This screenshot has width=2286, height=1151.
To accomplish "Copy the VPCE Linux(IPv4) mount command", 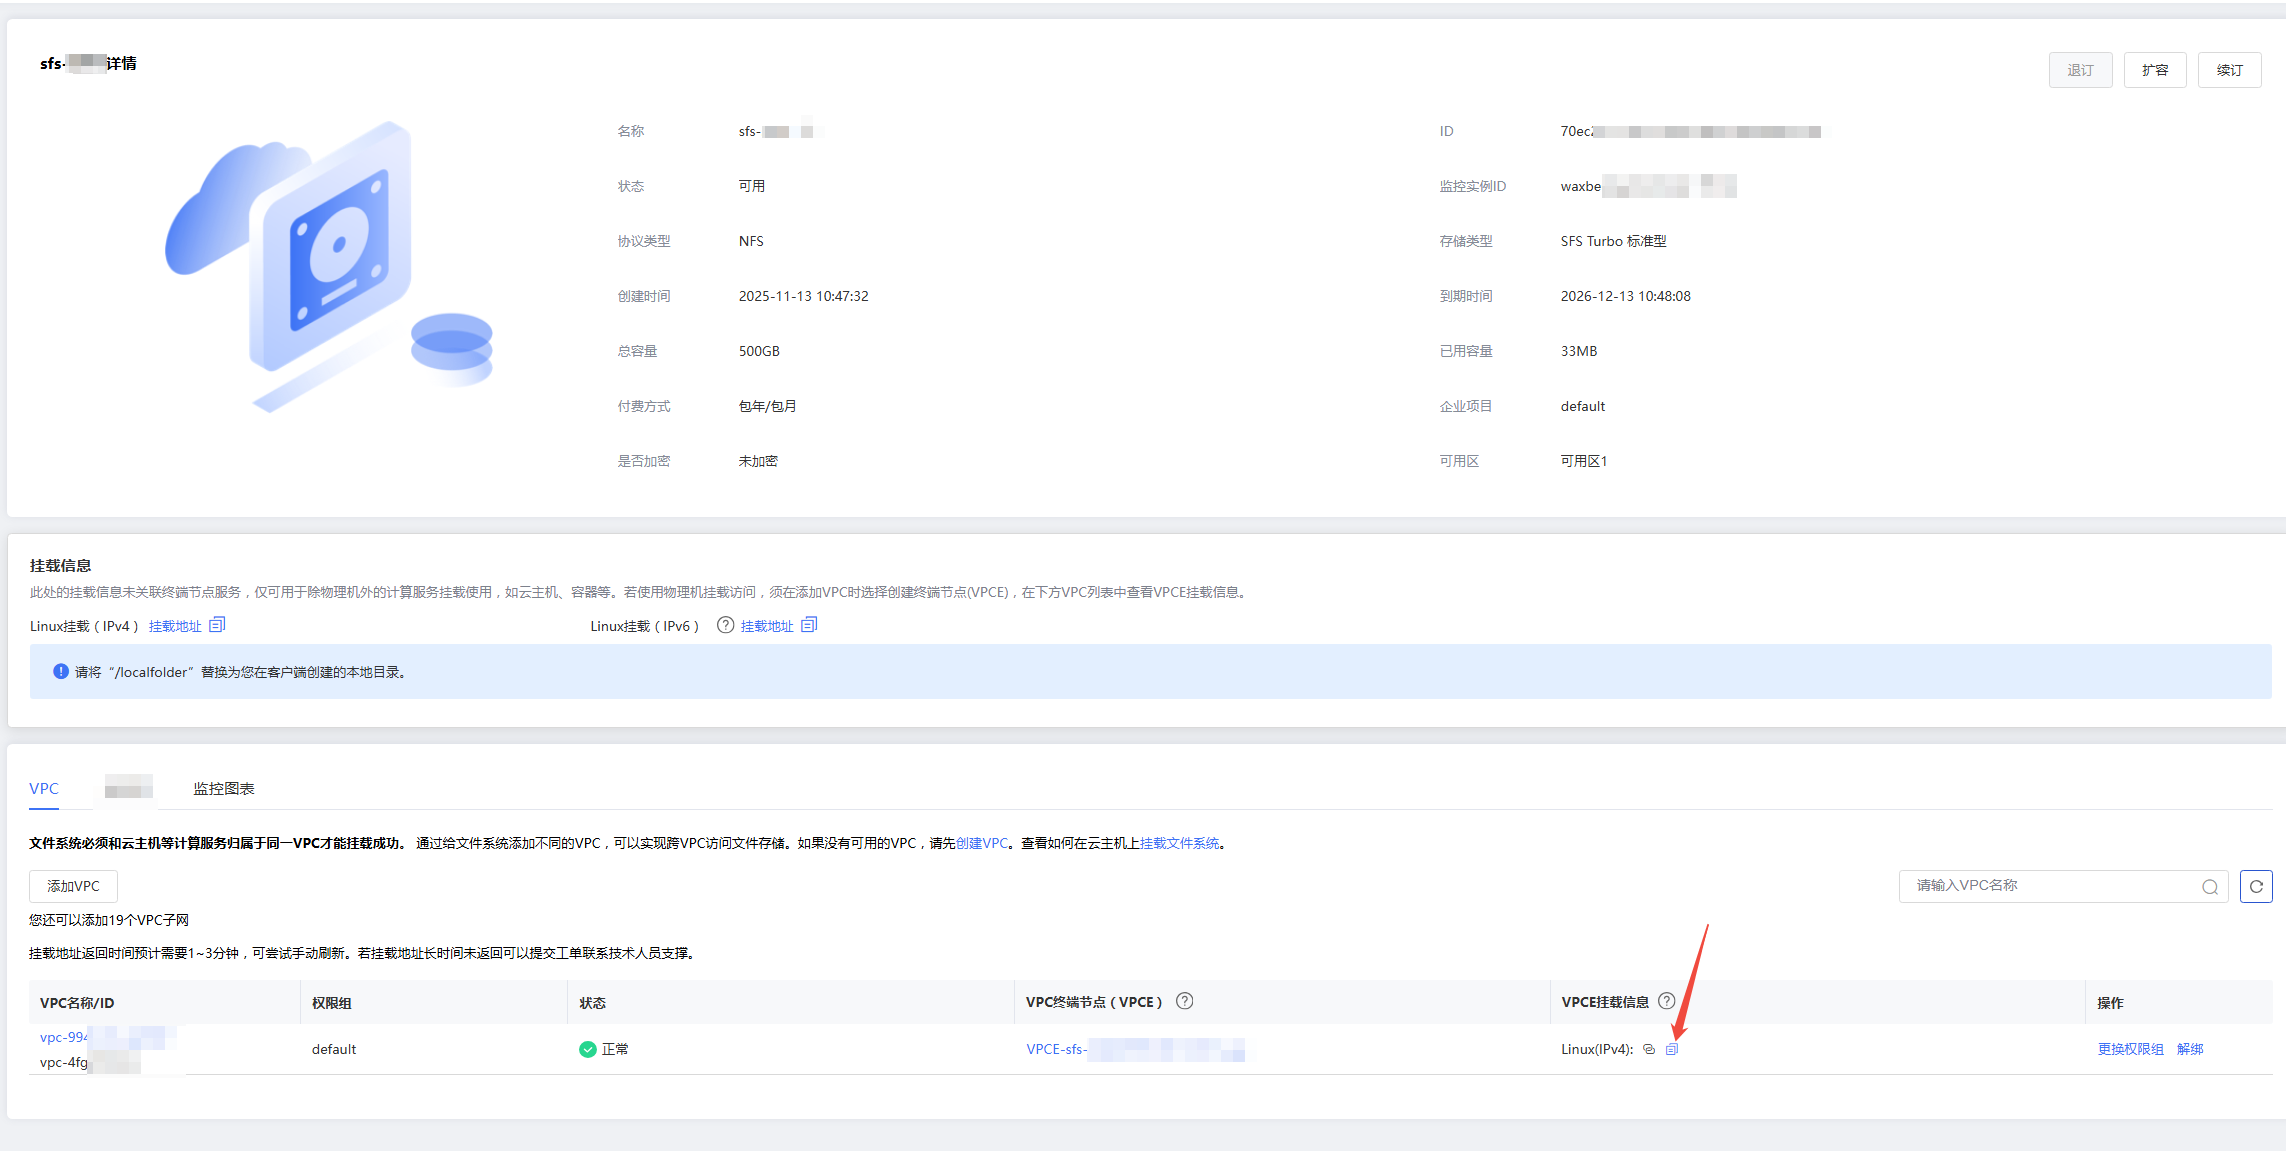I will [1671, 1049].
